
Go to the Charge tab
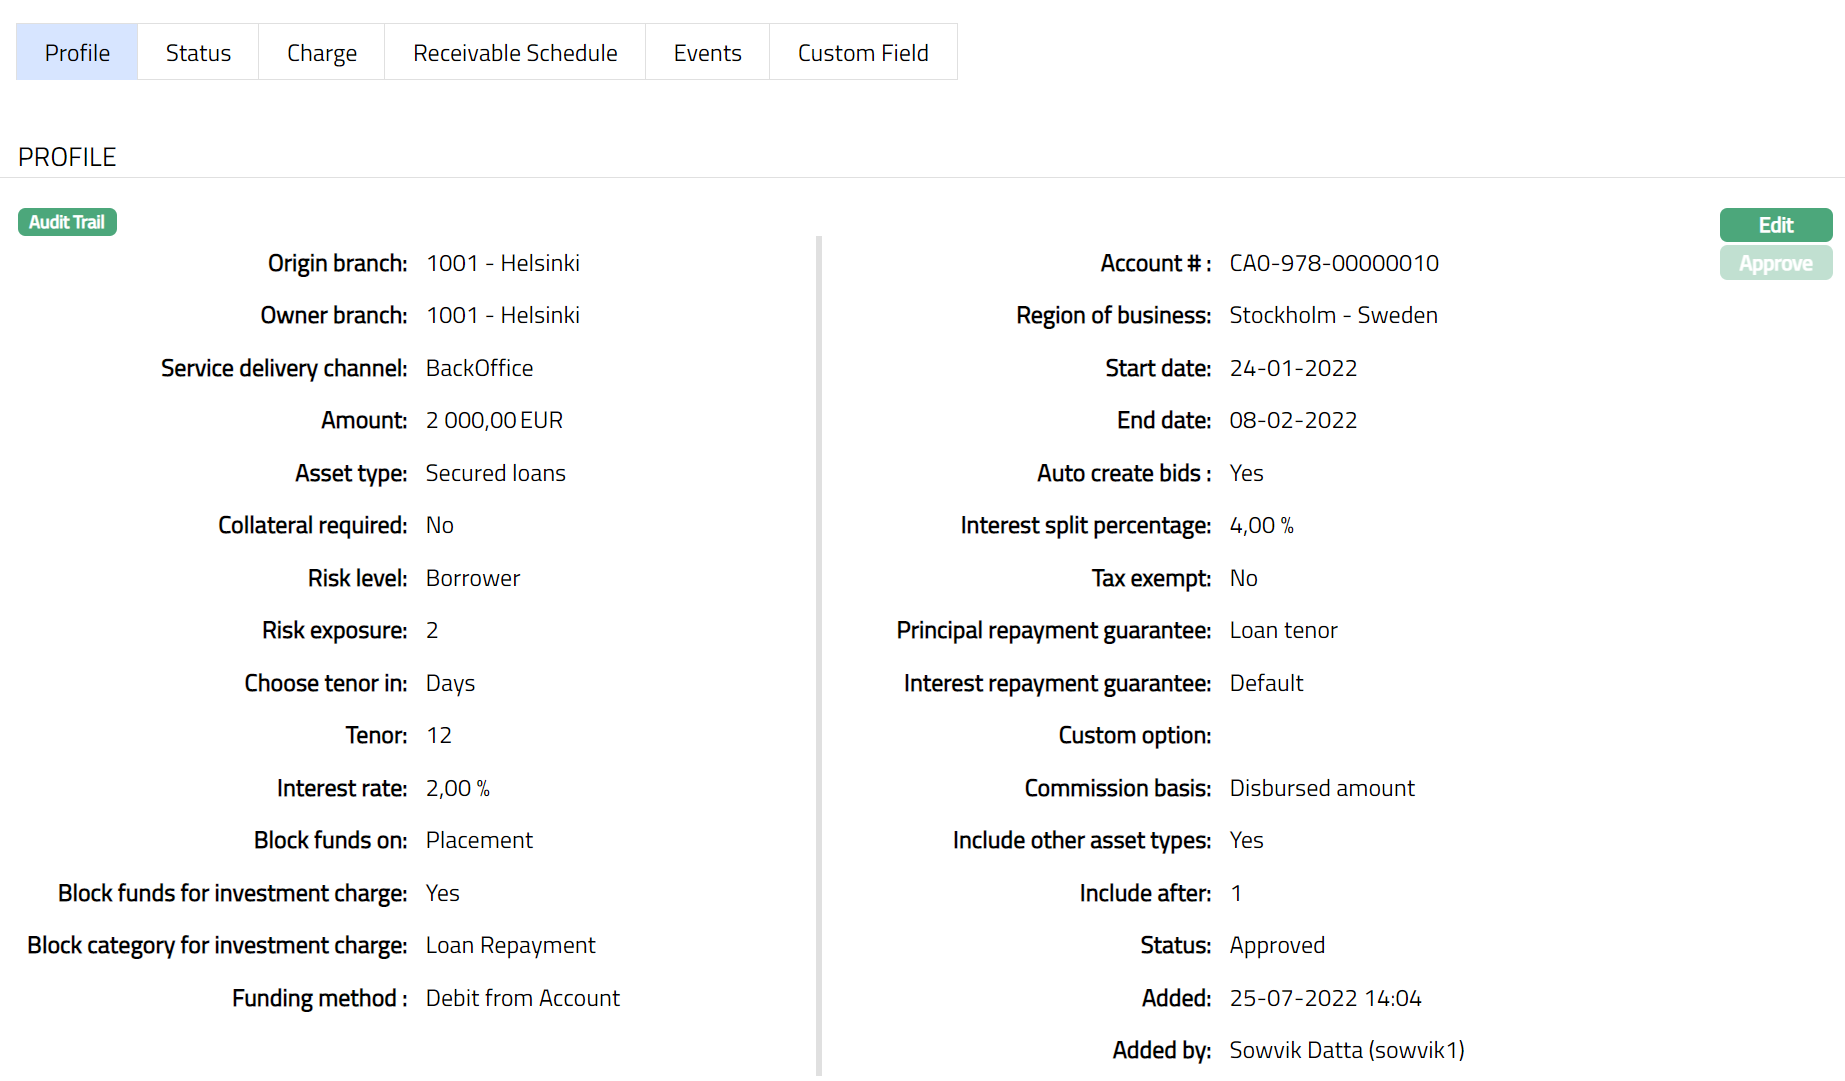tap(321, 53)
